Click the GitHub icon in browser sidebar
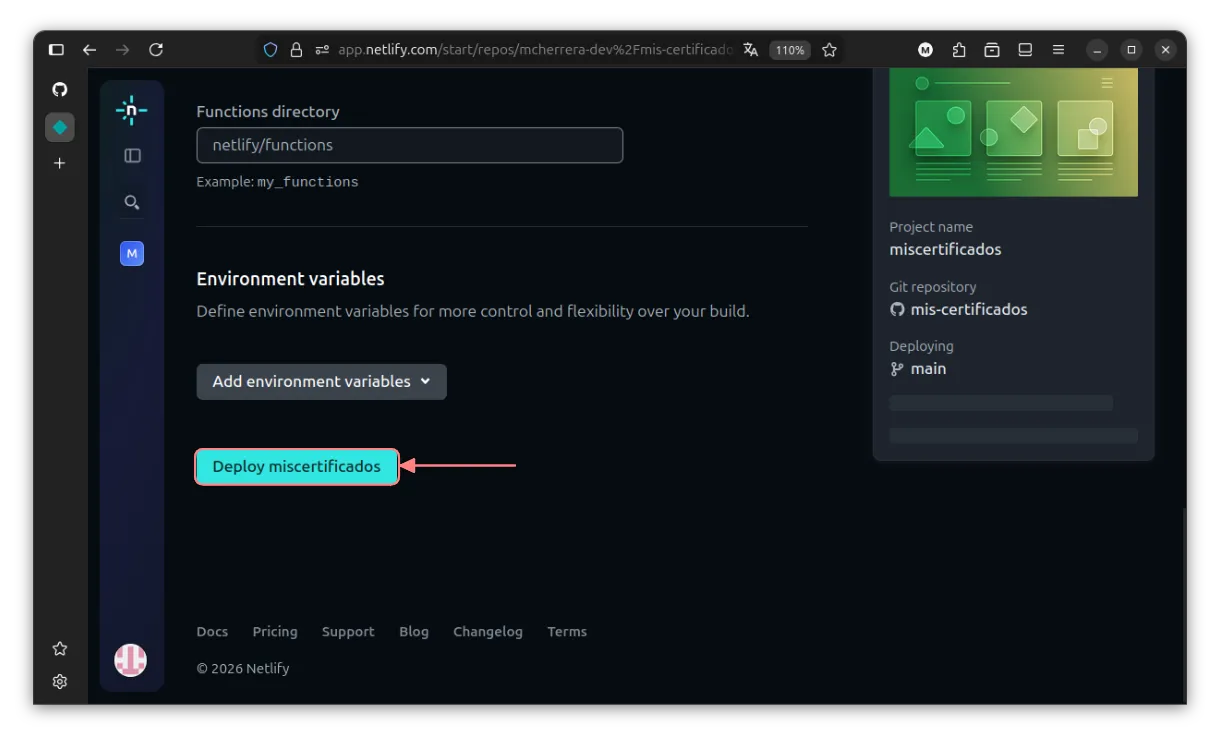The image size is (1220, 740). tap(60, 90)
